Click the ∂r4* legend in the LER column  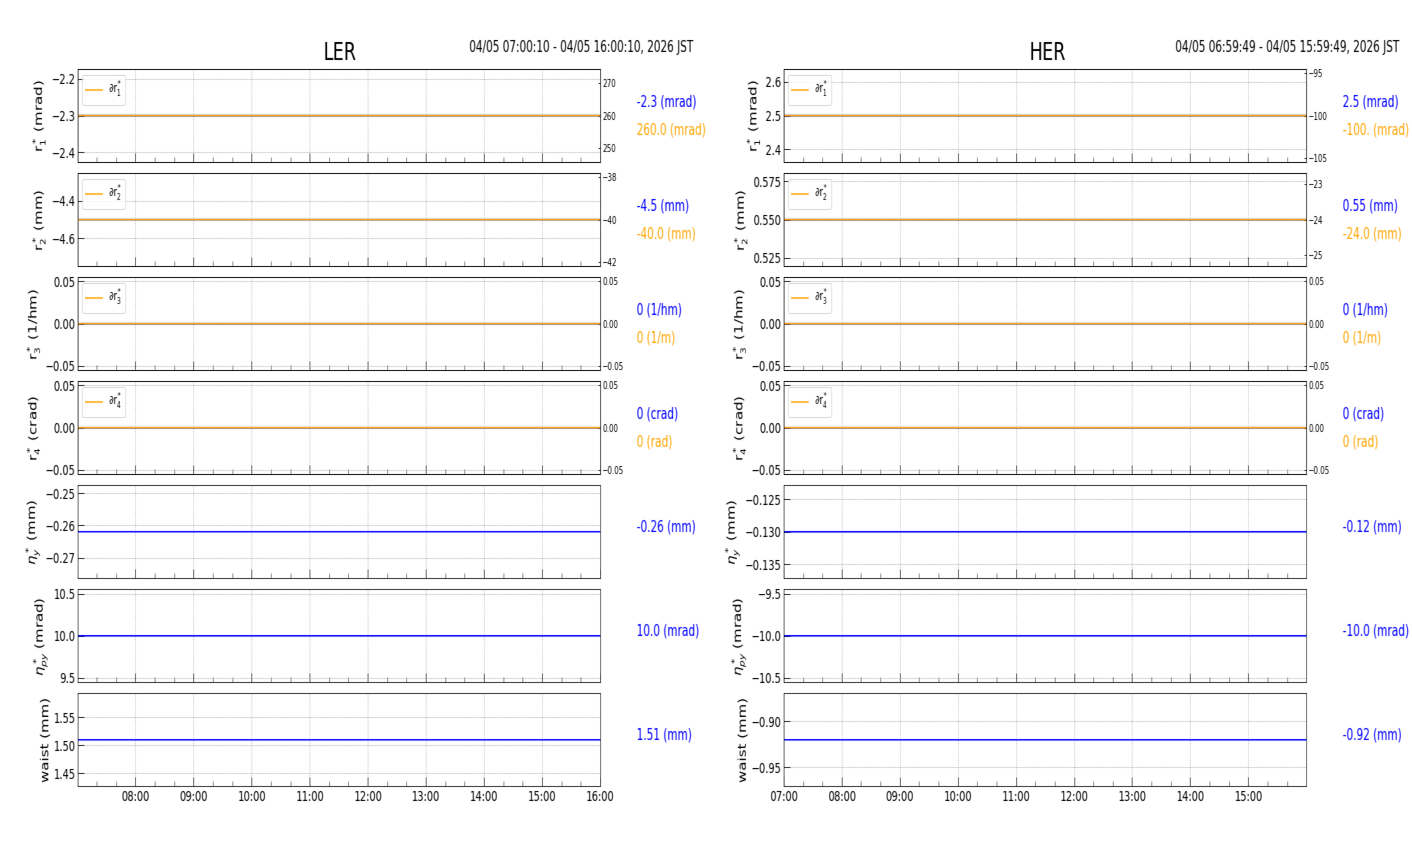104,402
